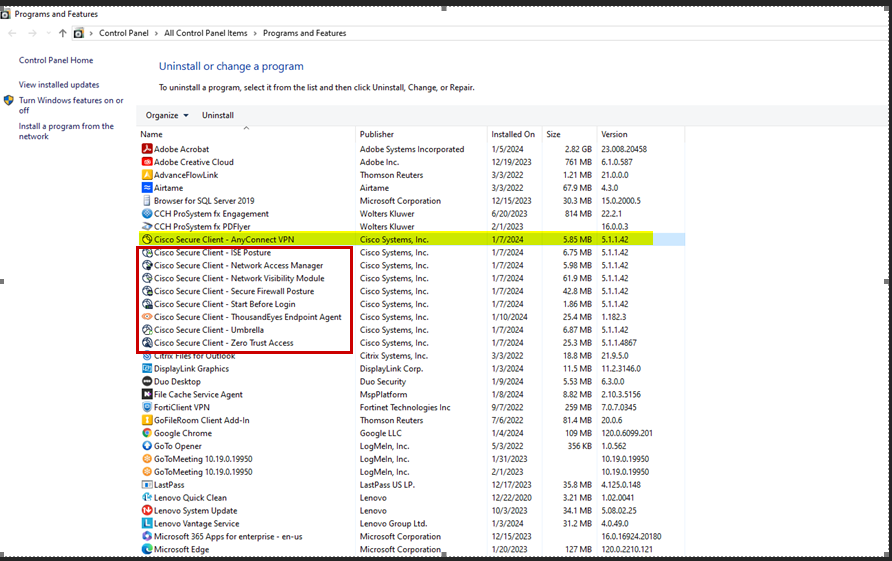
Task: Click the Microsoft Edge icon in list
Action: tap(147, 549)
